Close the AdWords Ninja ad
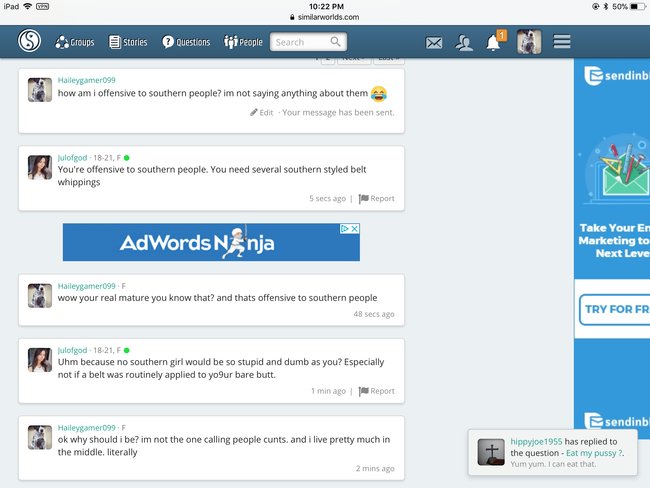650x488 pixels. tap(355, 228)
